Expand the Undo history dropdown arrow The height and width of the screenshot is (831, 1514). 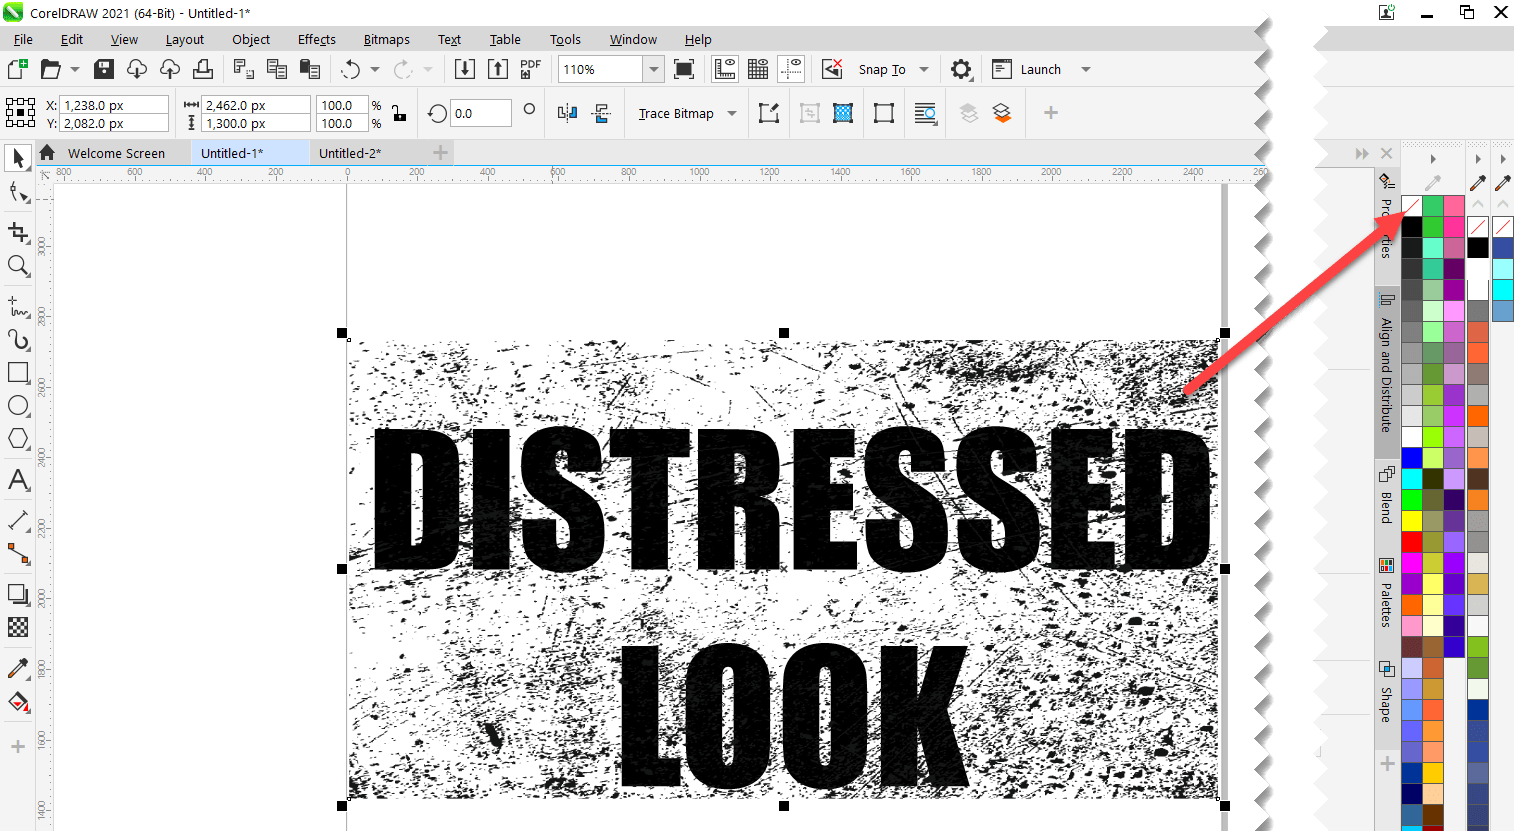375,69
